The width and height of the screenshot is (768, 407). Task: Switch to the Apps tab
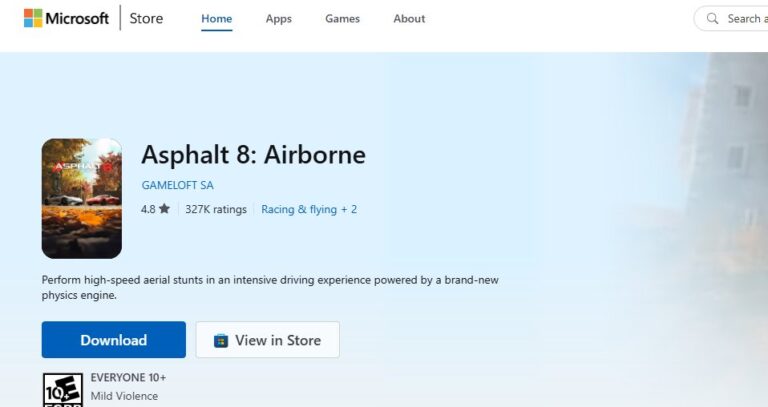tap(279, 19)
